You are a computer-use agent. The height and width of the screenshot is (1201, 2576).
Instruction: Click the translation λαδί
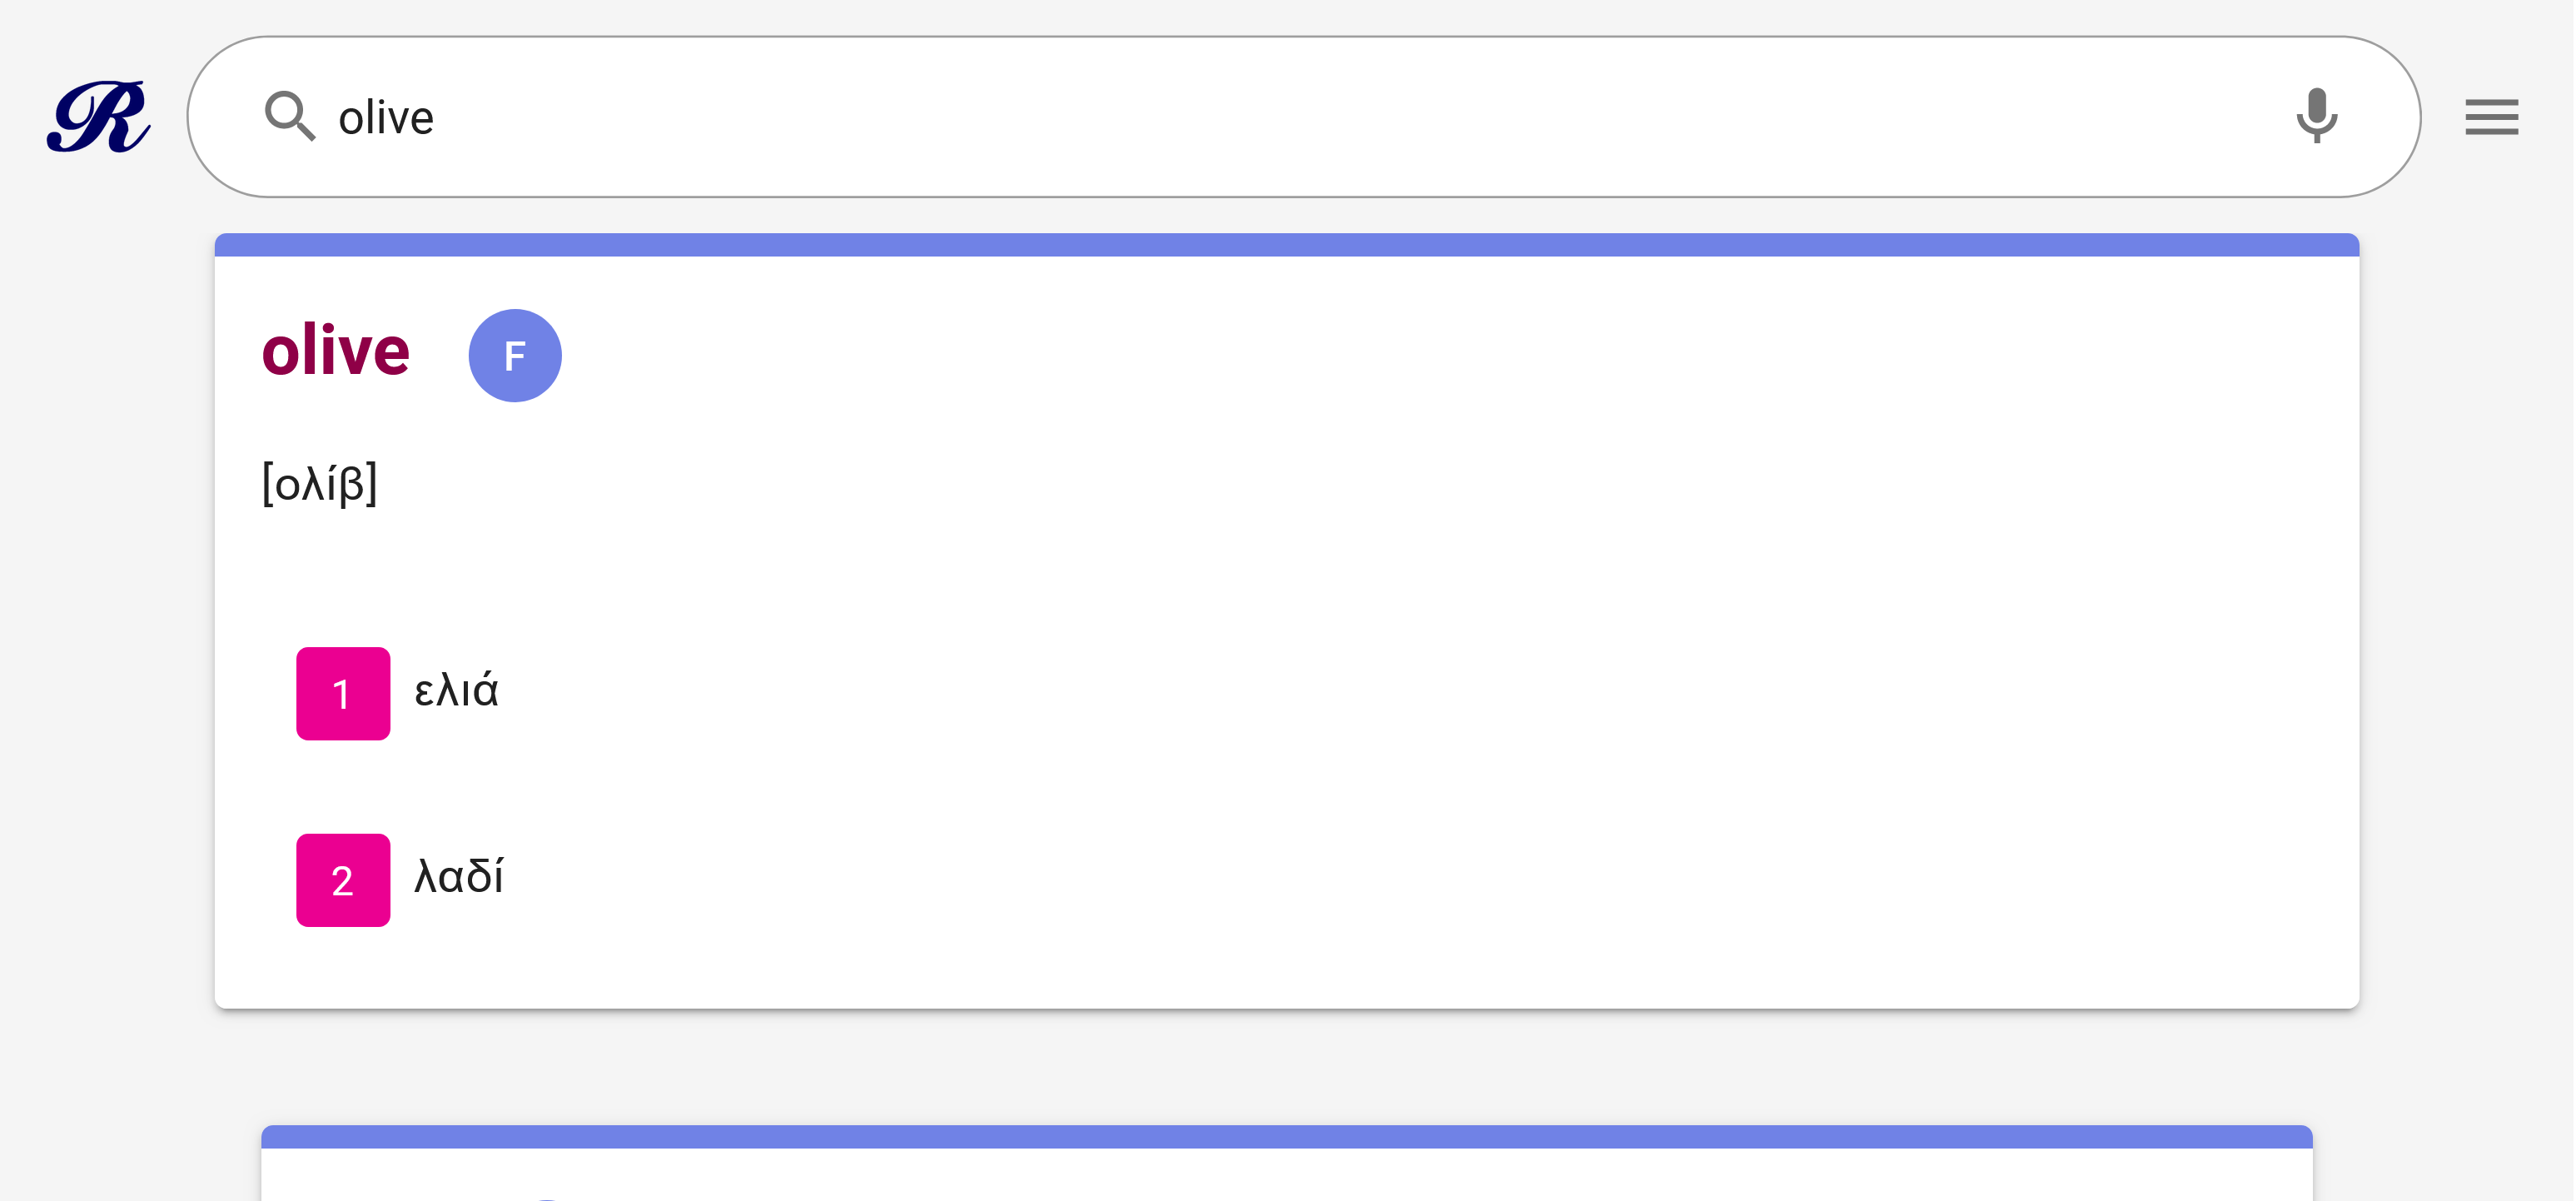(459, 877)
